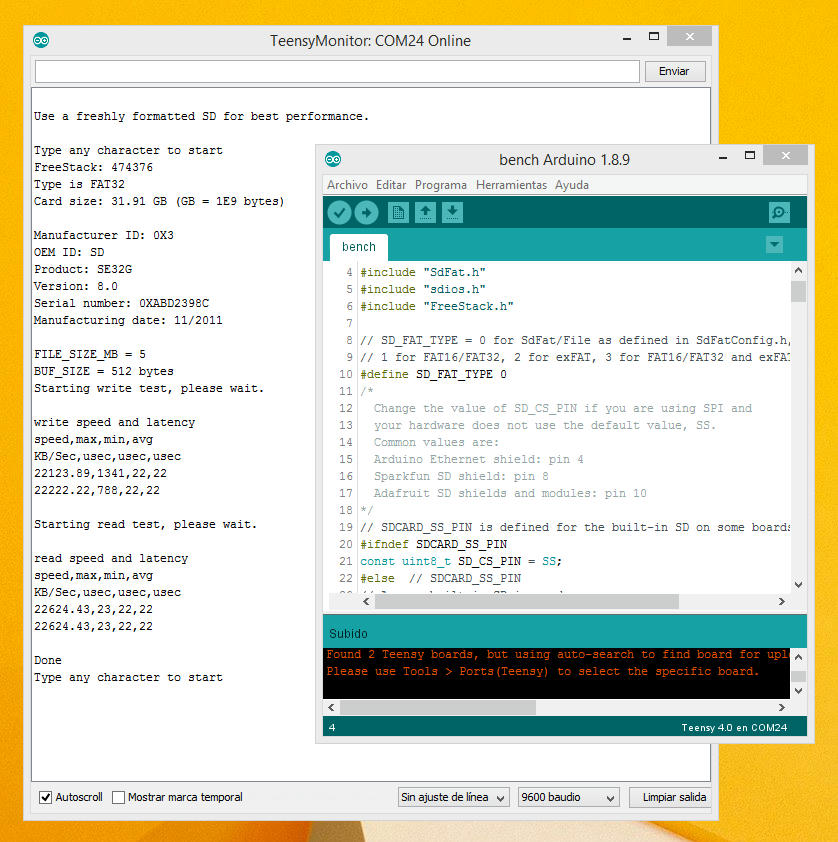Open the Herramientas menu
Viewport: 838px width, 842px height.
[x=511, y=185]
